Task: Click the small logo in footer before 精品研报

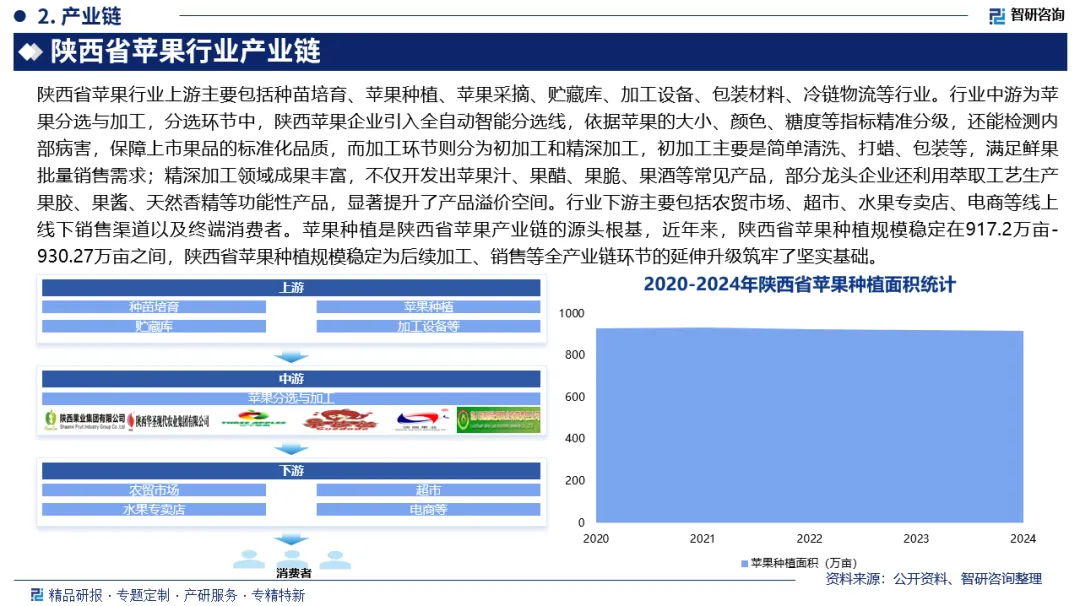Action: [x=37, y=594]
